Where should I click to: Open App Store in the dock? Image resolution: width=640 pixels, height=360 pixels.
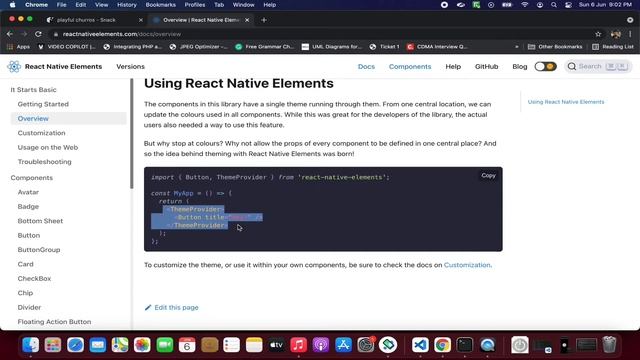343,345
